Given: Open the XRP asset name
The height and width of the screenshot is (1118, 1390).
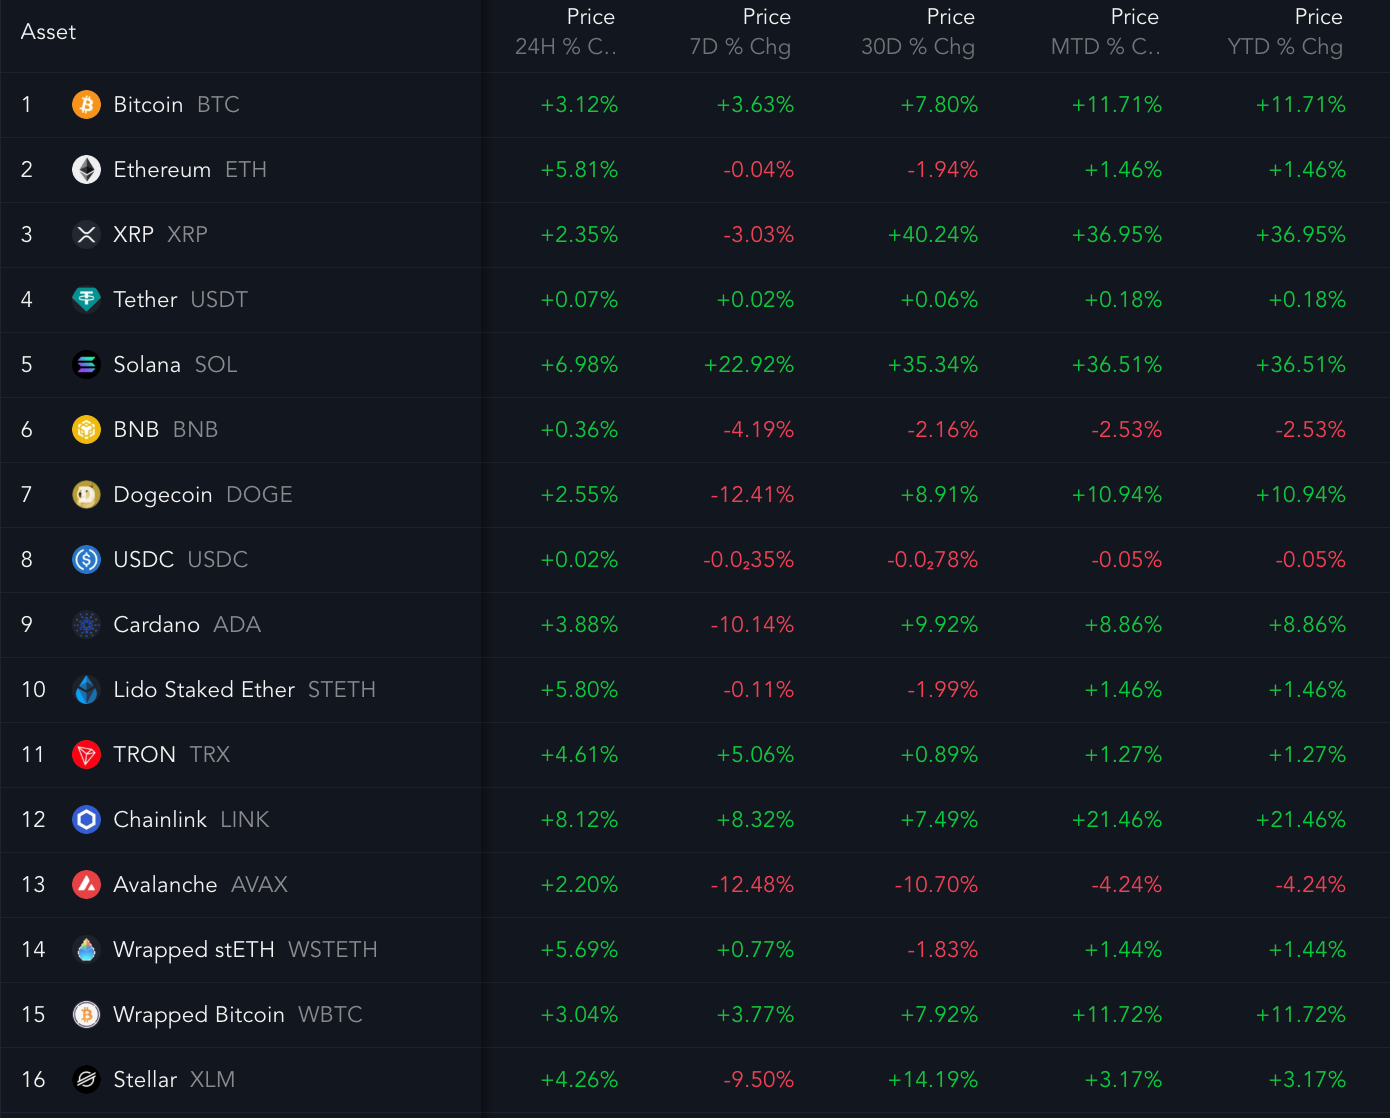Looking at the screenshot, I should pos(160,235).
